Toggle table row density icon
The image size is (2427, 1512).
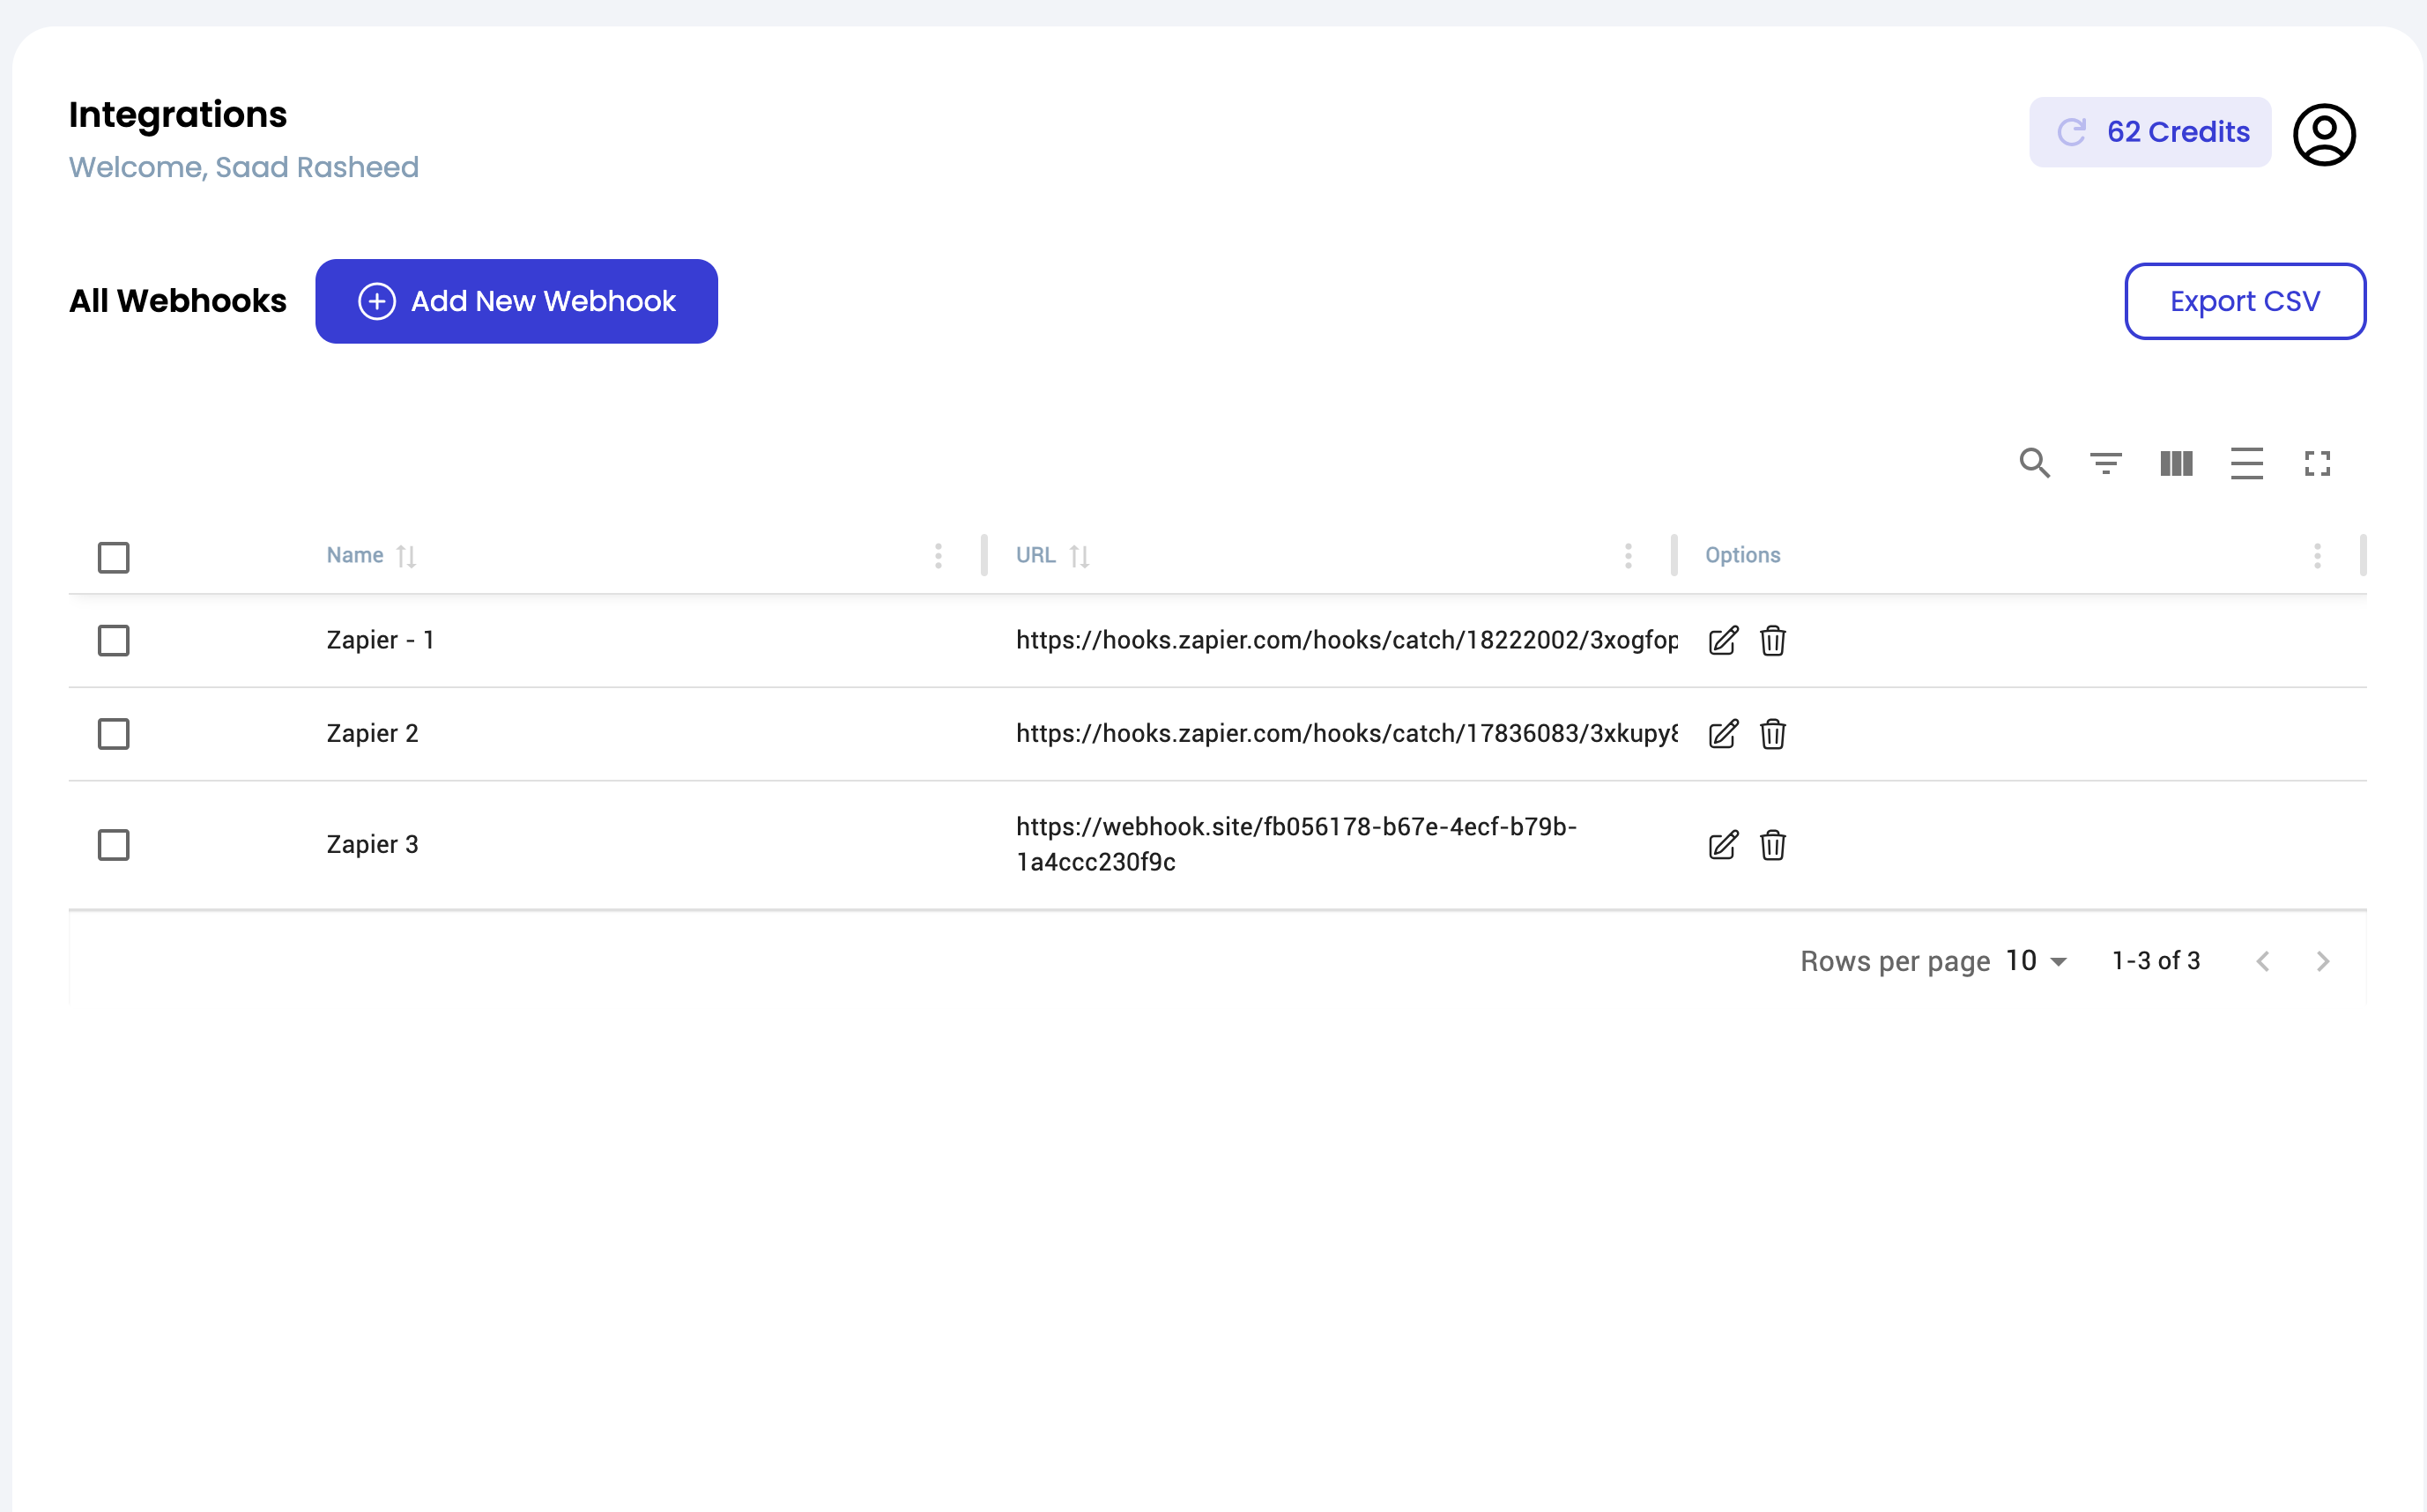pos(2246,463)
